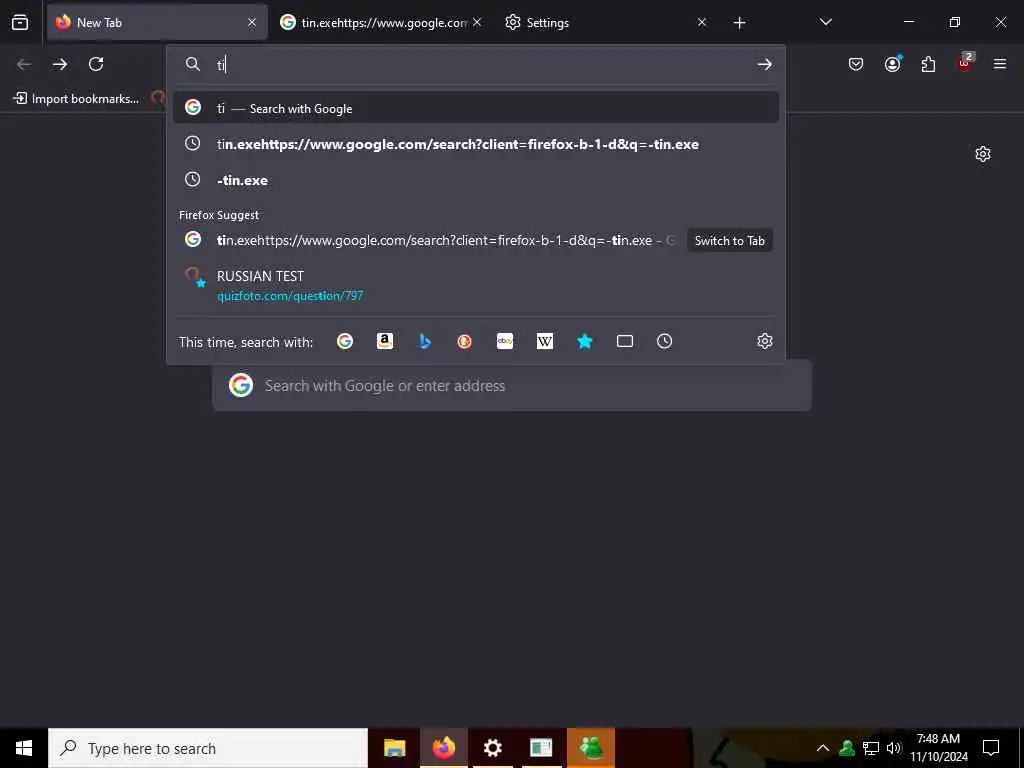Click the page 'Search with Google' box
1024x768 pixels.
(x=512, y=385)
